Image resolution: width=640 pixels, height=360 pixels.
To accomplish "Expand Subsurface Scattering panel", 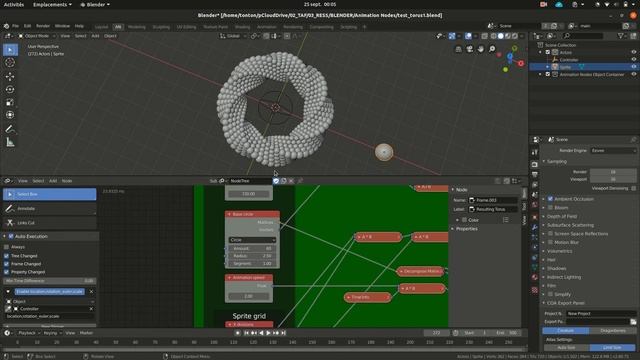I will pos(570,225).
